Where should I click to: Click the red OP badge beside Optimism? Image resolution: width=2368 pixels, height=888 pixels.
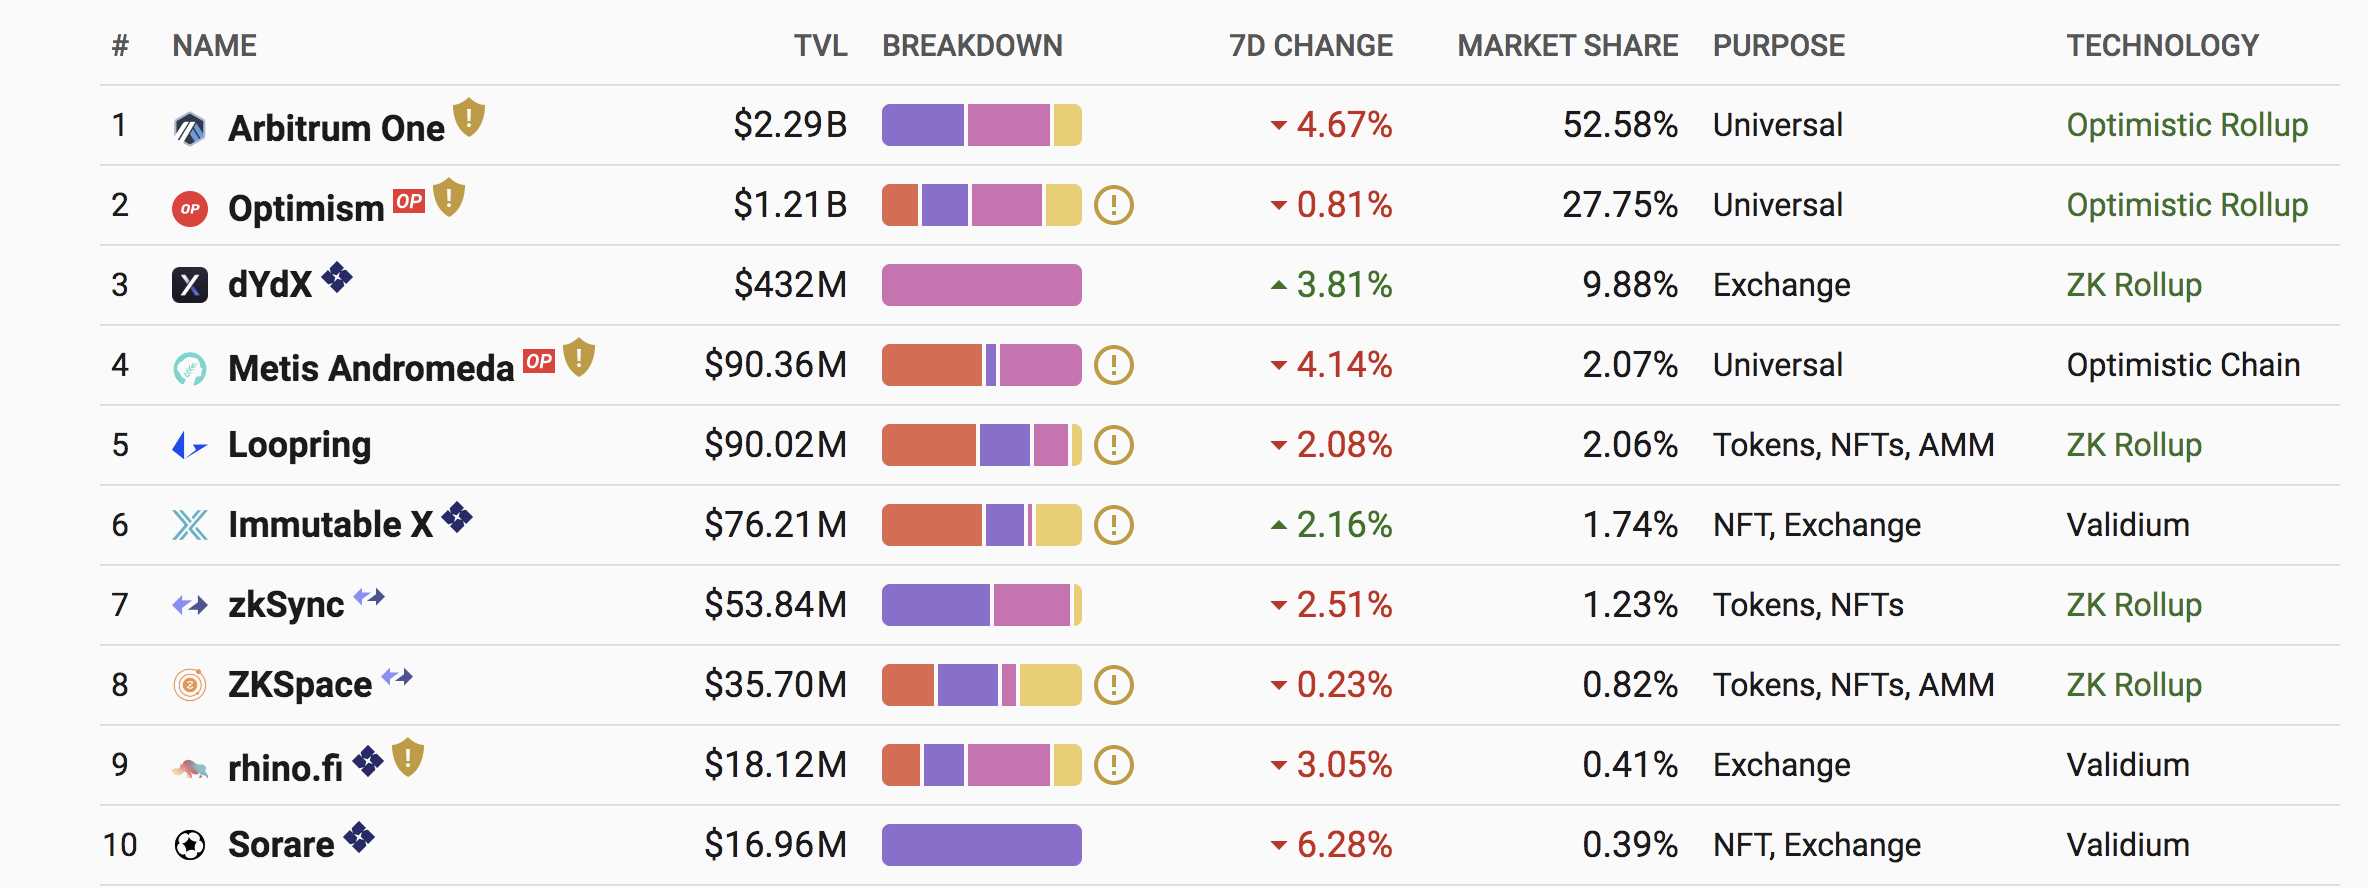tap(409, 201)
